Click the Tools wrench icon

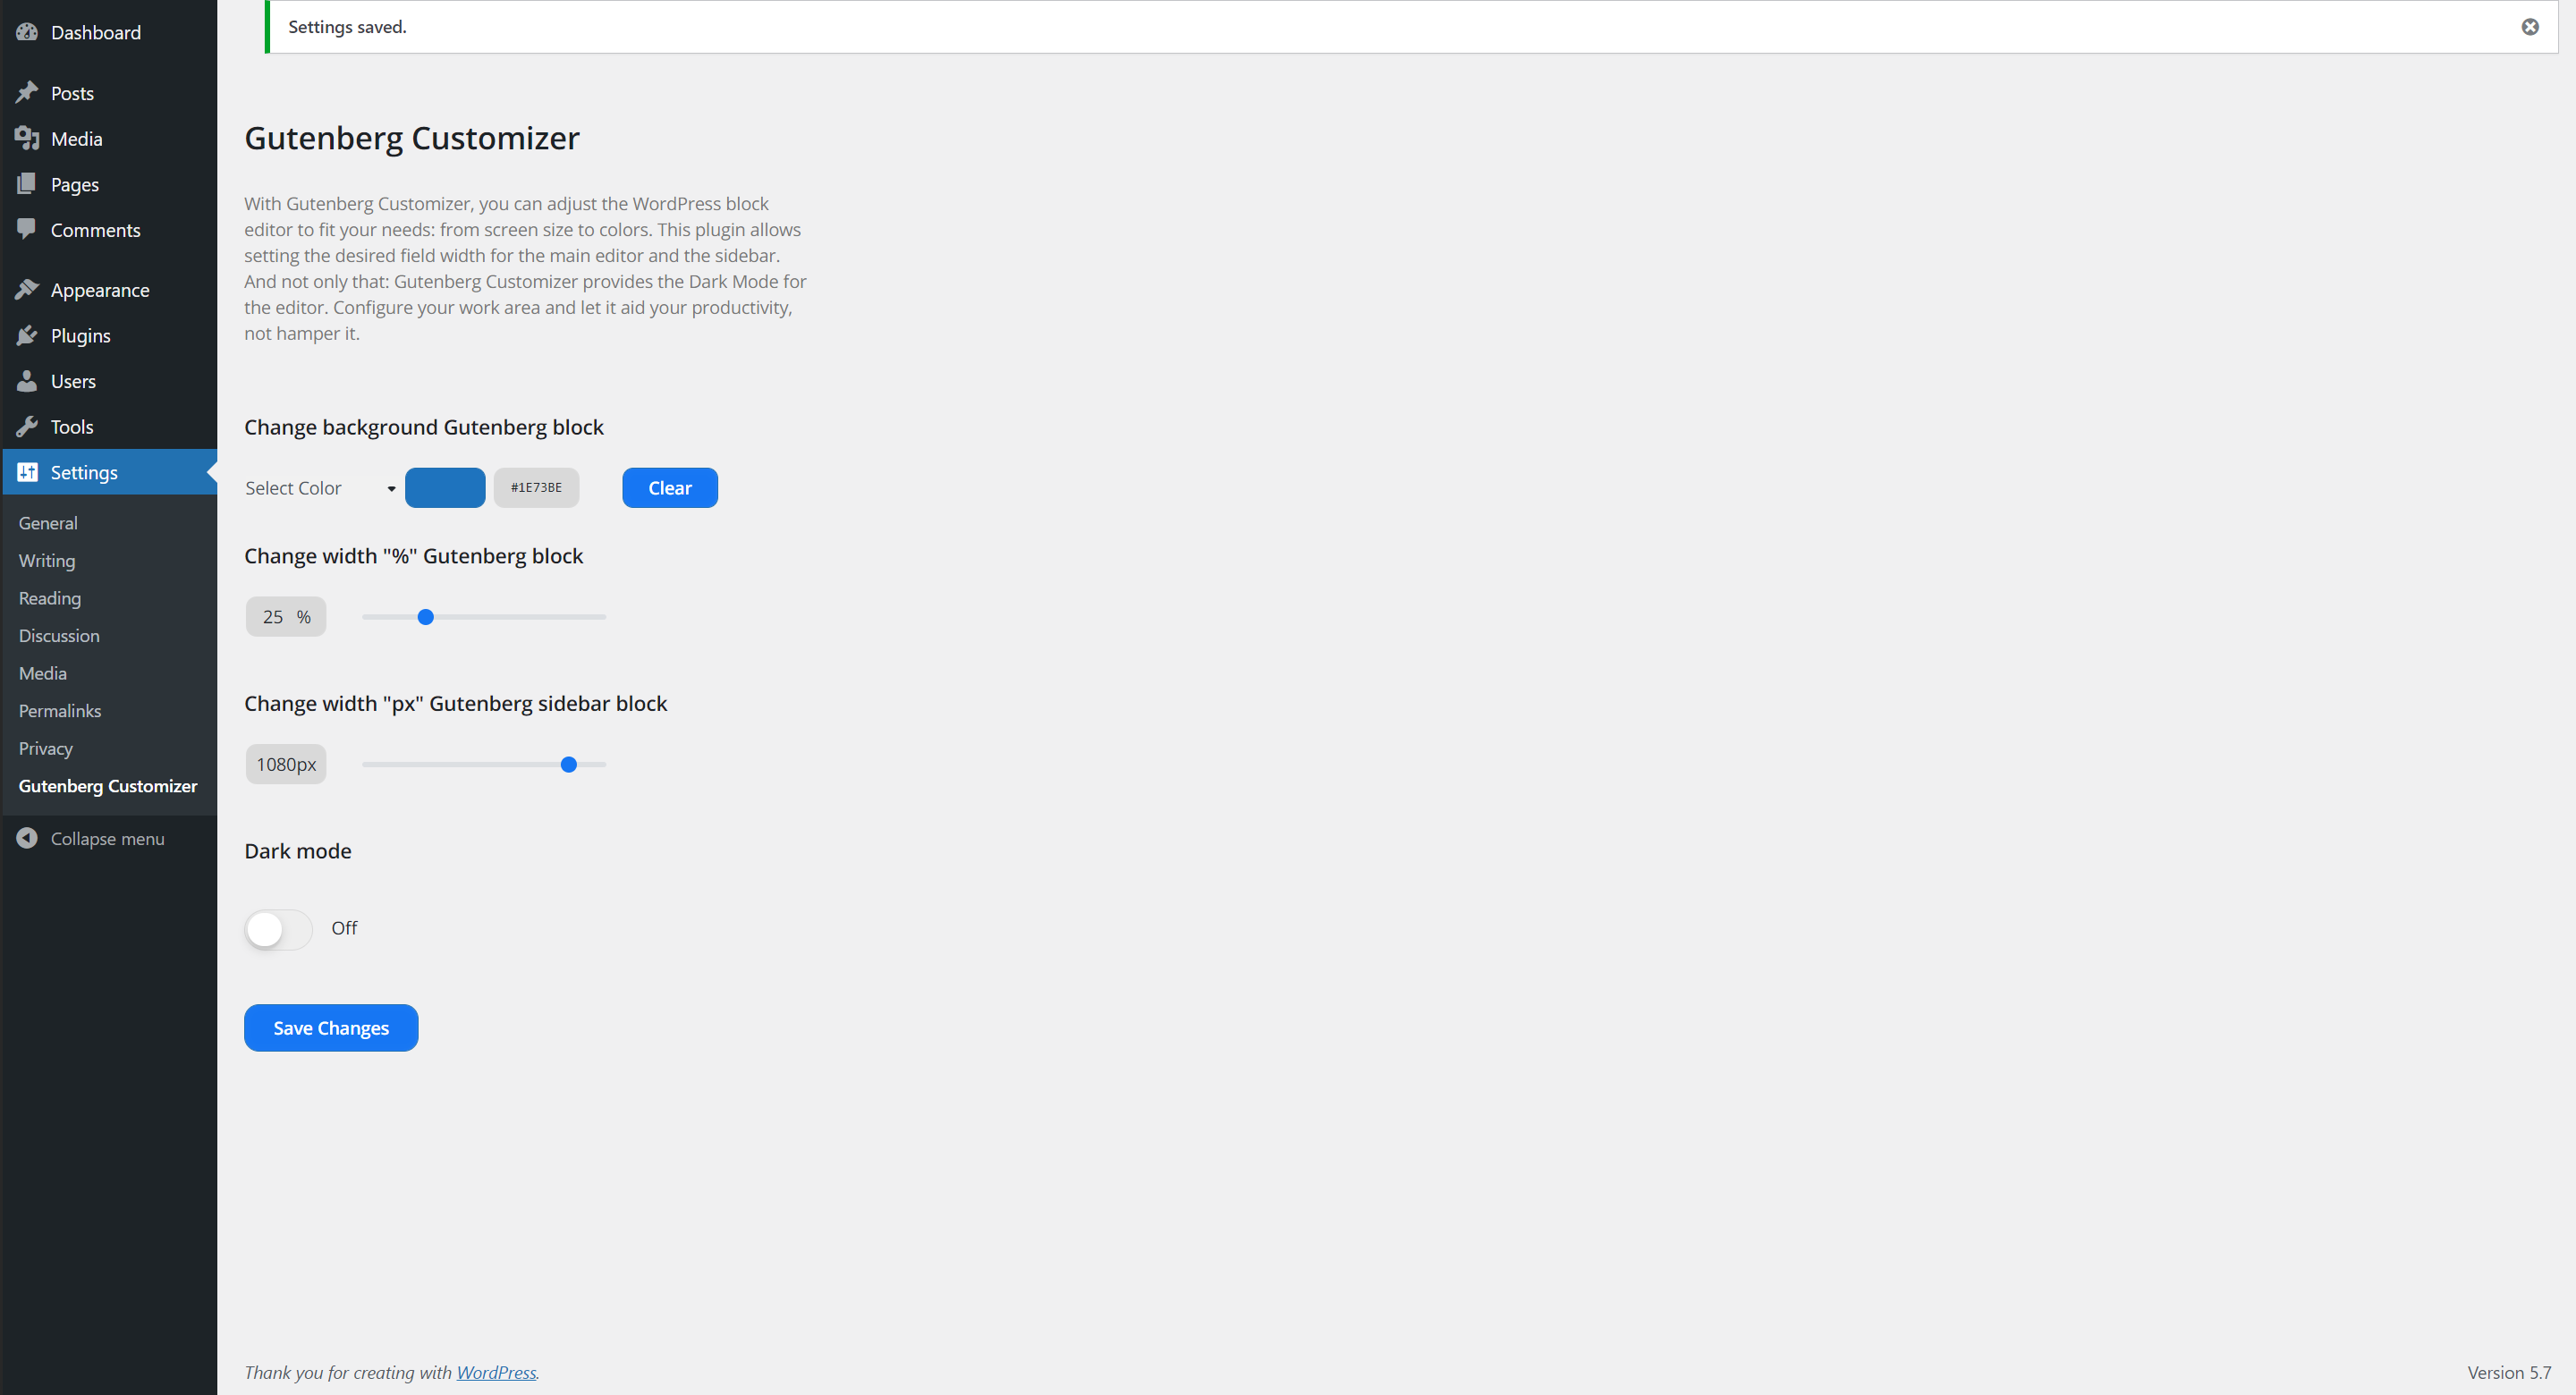27,427
